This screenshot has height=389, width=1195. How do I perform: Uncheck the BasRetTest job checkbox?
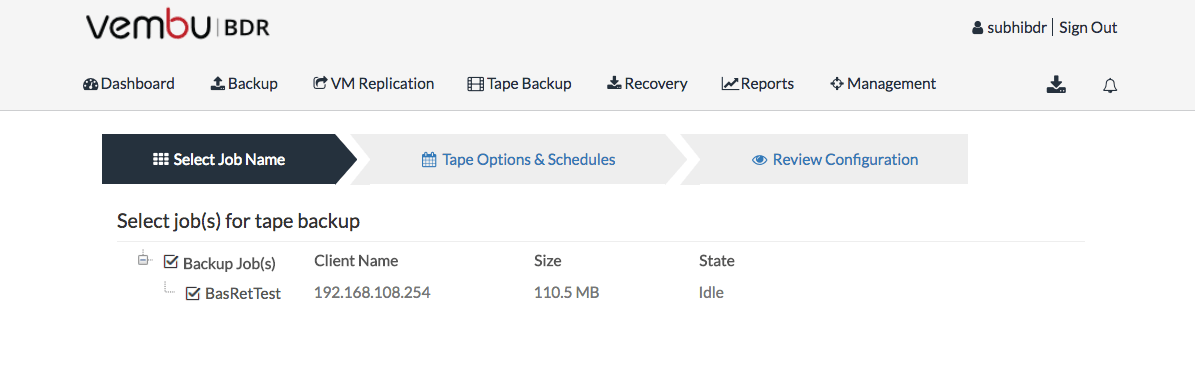coord(193,293)
